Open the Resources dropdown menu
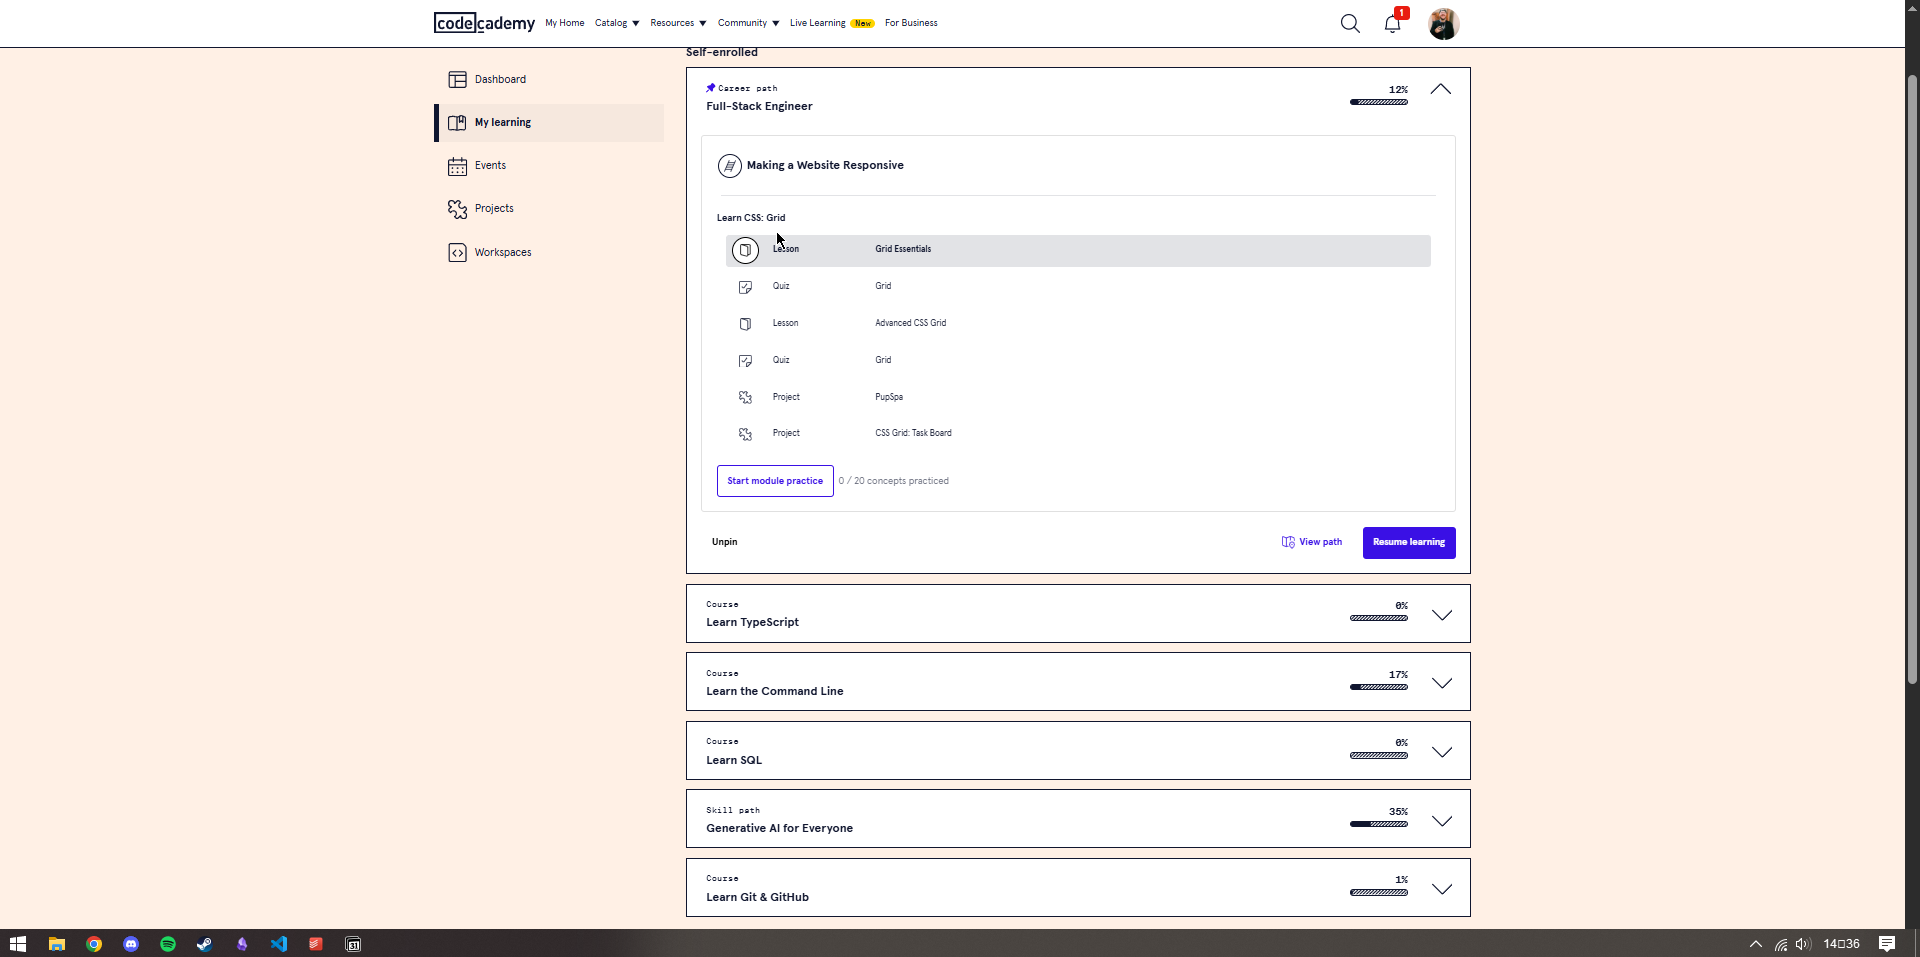Image resolution: width=1920 pixels, height=957 pixels. click(x=678, y=23)
